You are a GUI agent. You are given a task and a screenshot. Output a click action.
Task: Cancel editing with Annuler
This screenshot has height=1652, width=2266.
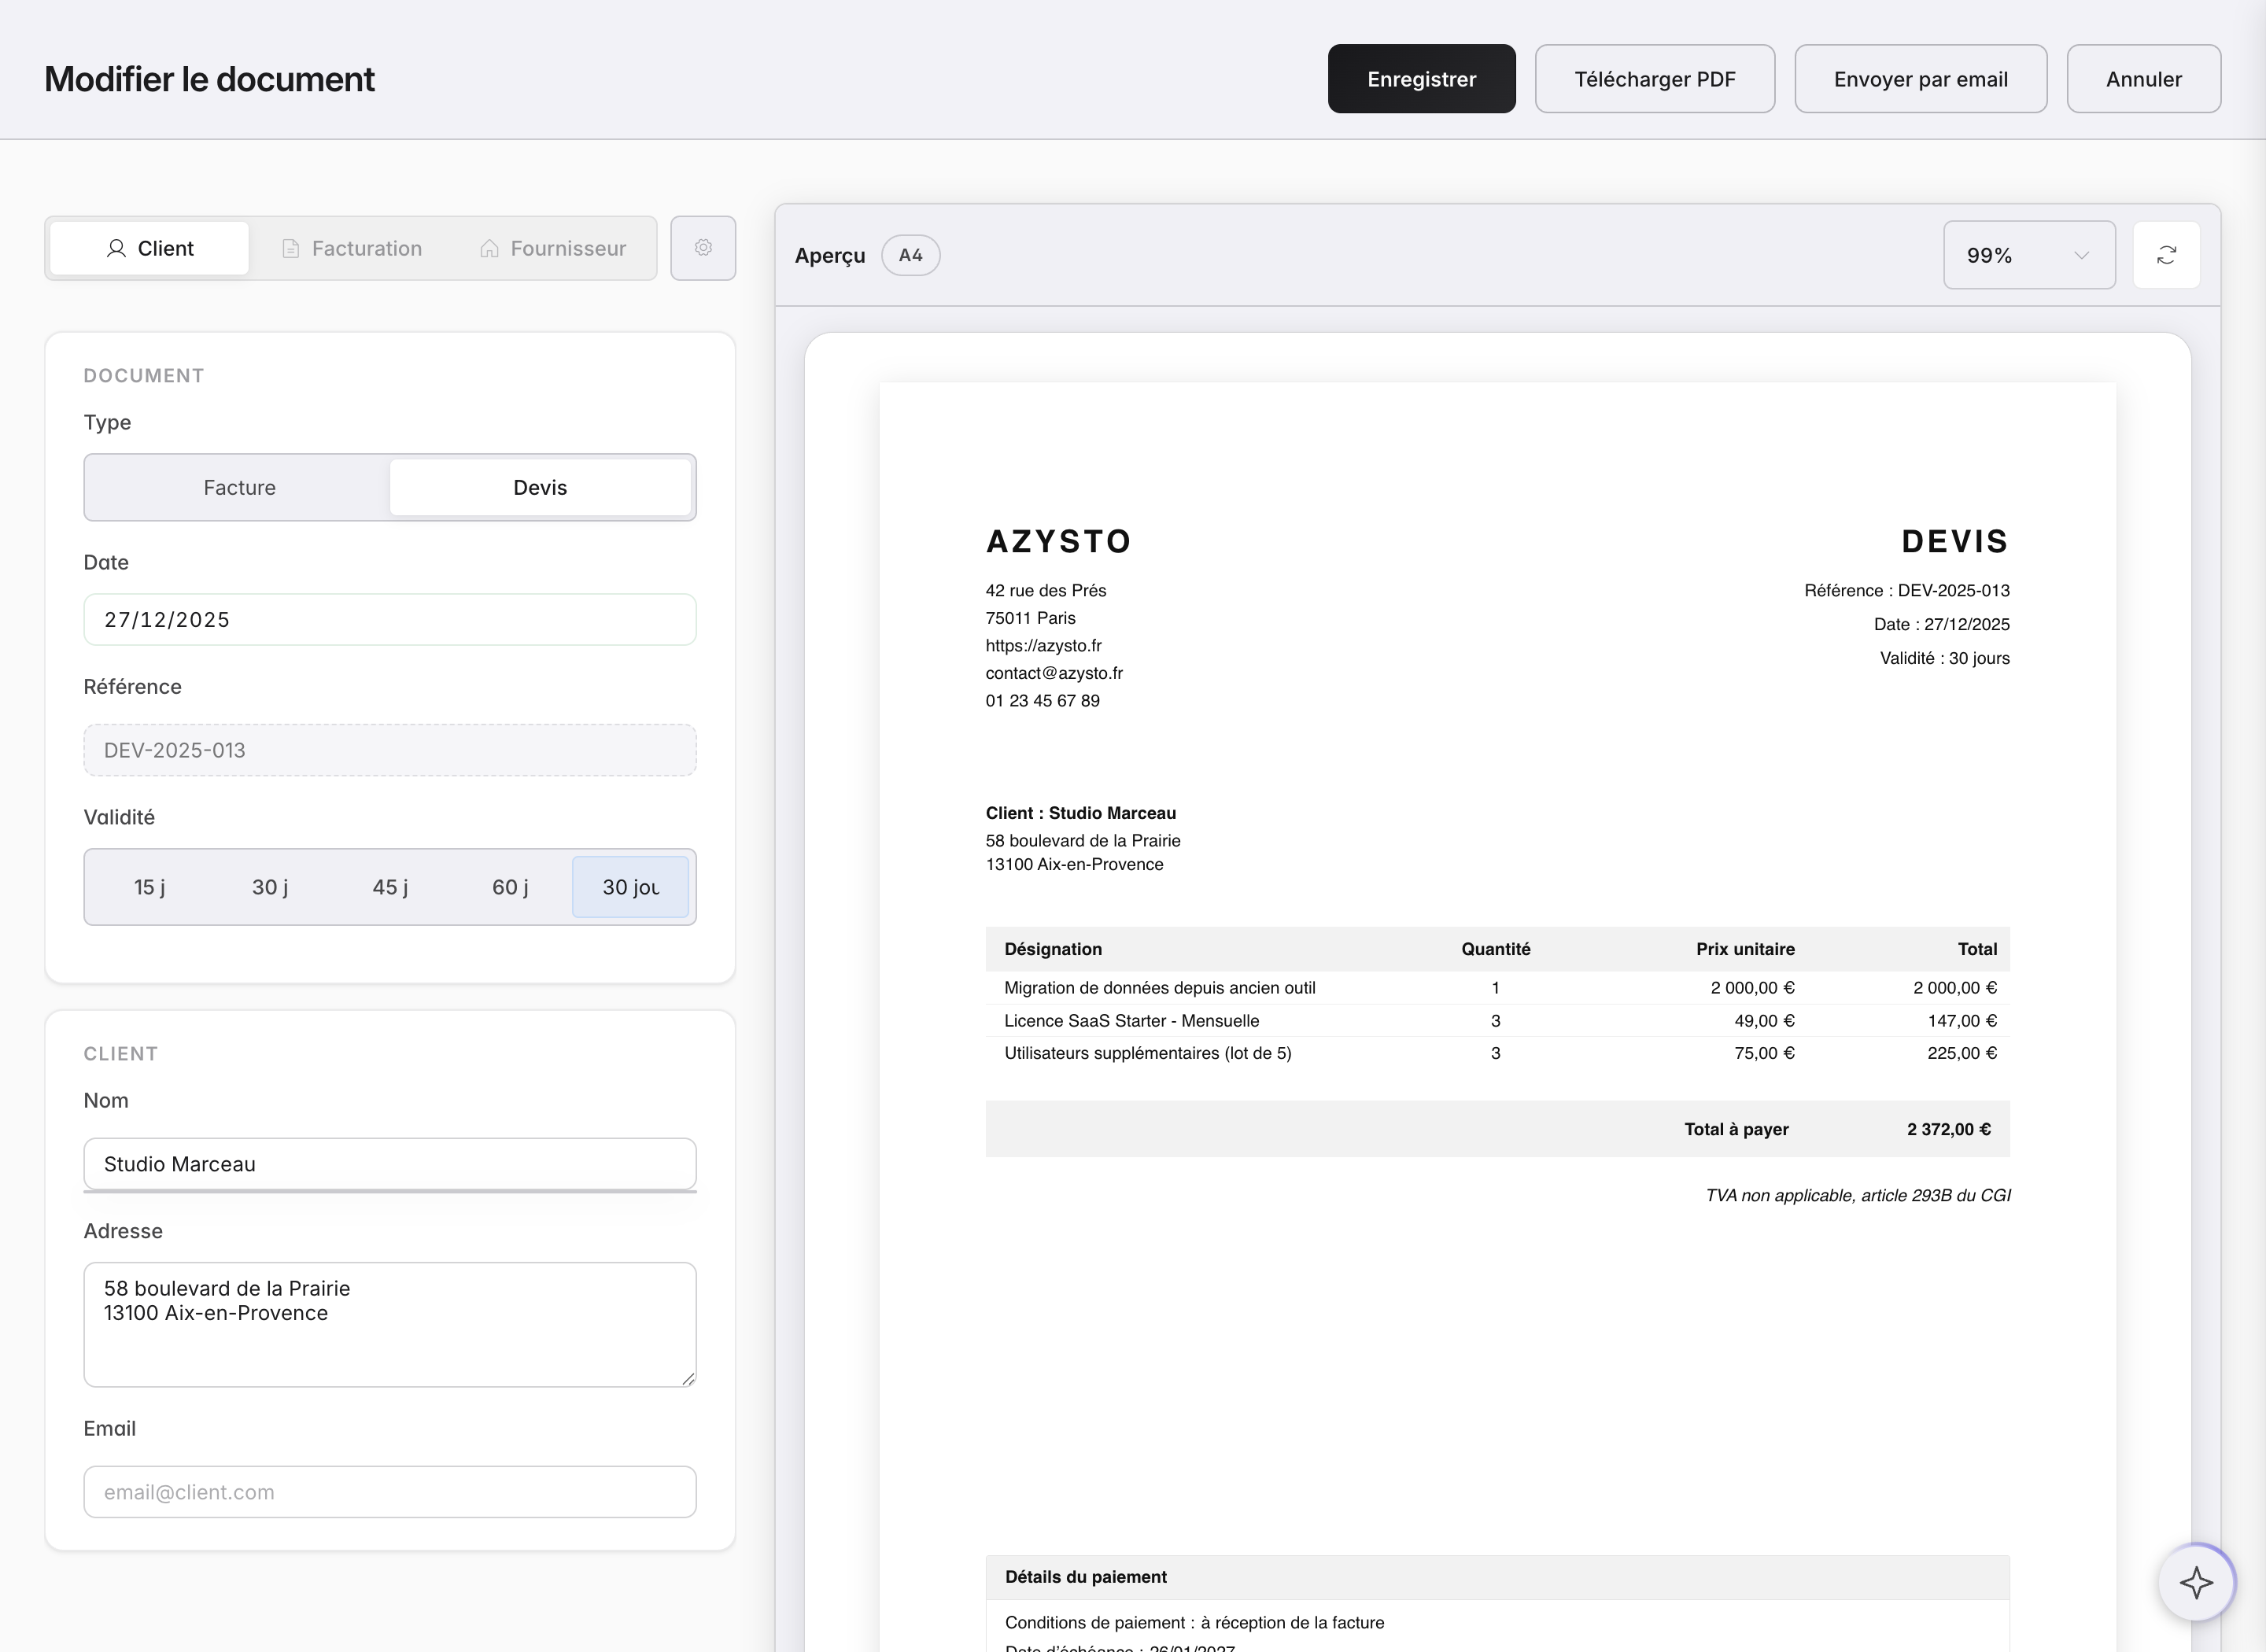click(x=2144, y=79)
